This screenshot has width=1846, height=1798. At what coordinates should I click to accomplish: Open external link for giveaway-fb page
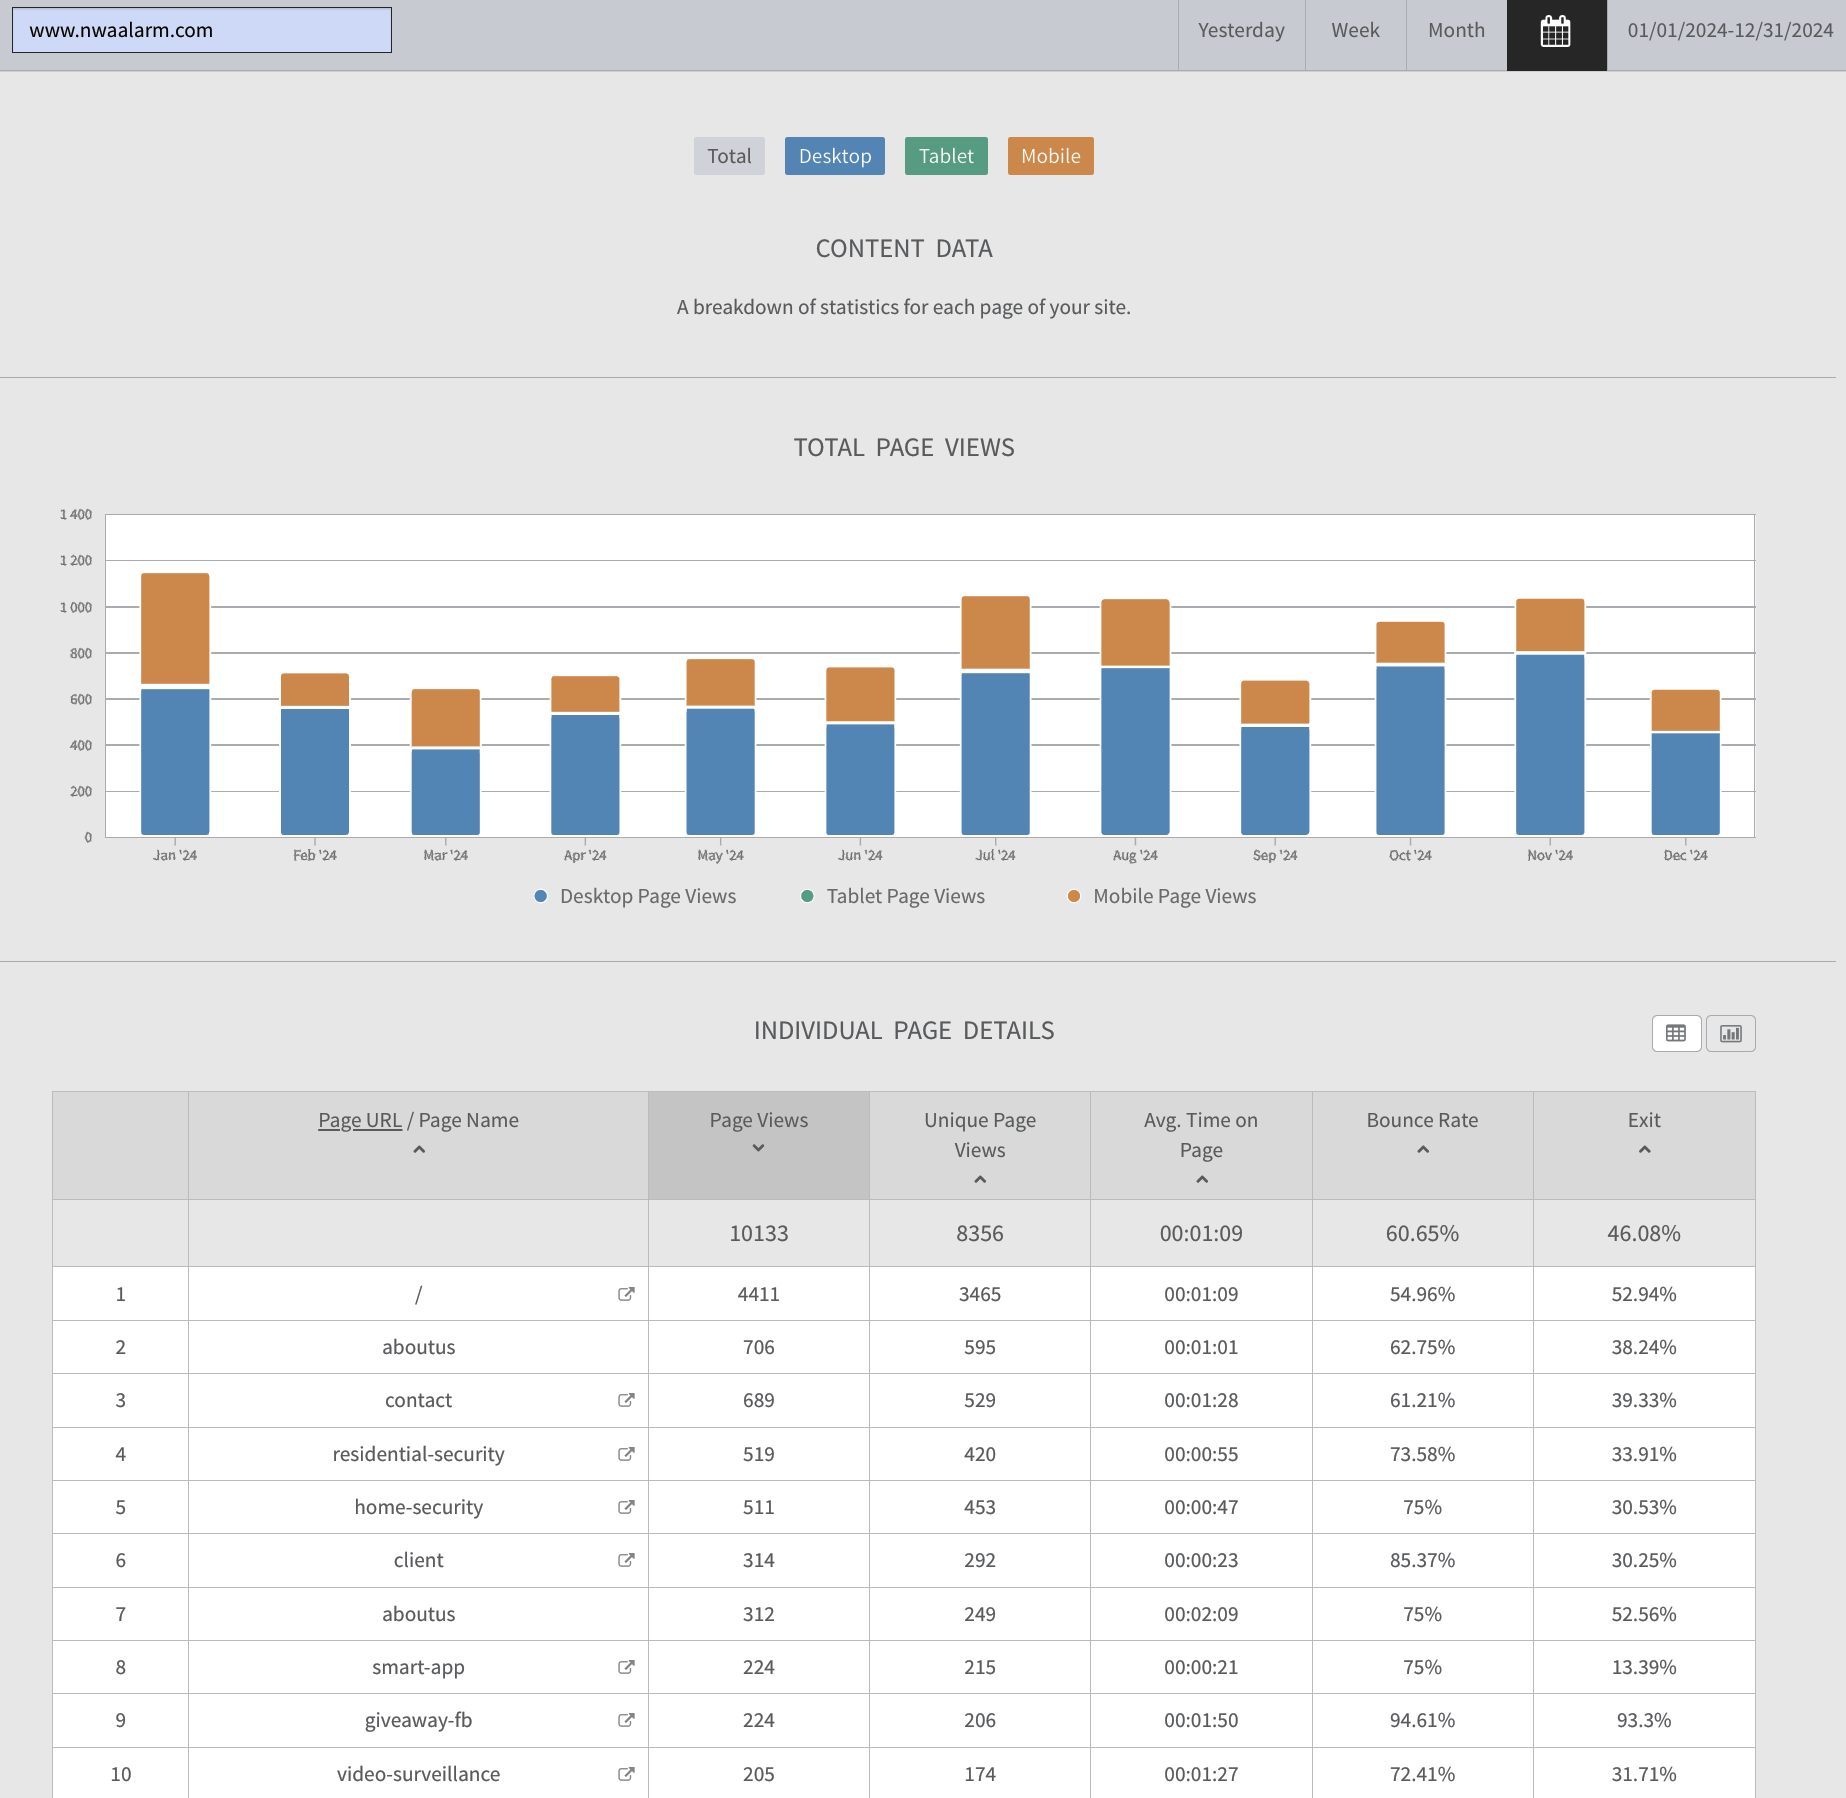click(x=626, y=1720)
